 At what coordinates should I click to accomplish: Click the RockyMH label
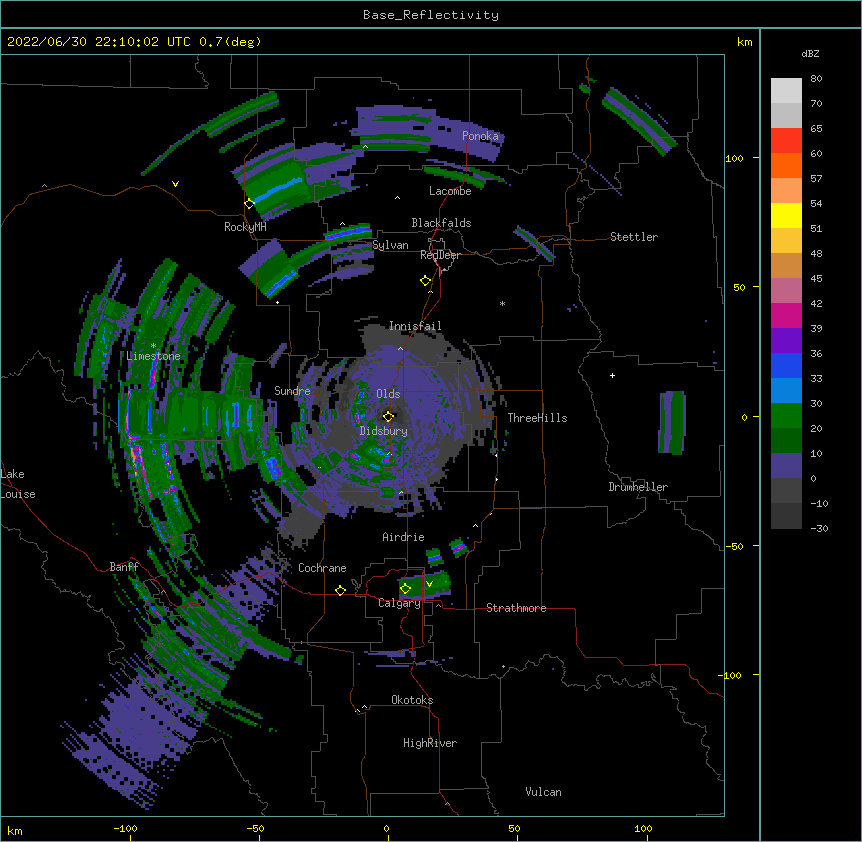pos(245,227)
